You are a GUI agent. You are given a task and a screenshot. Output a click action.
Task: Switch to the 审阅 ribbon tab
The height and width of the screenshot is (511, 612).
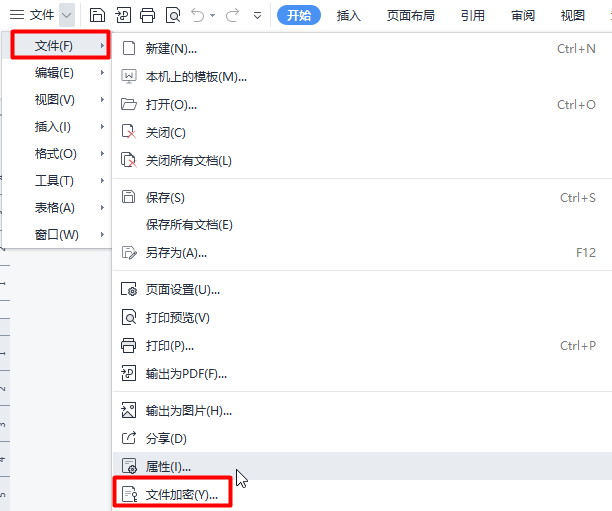point(523,15)
